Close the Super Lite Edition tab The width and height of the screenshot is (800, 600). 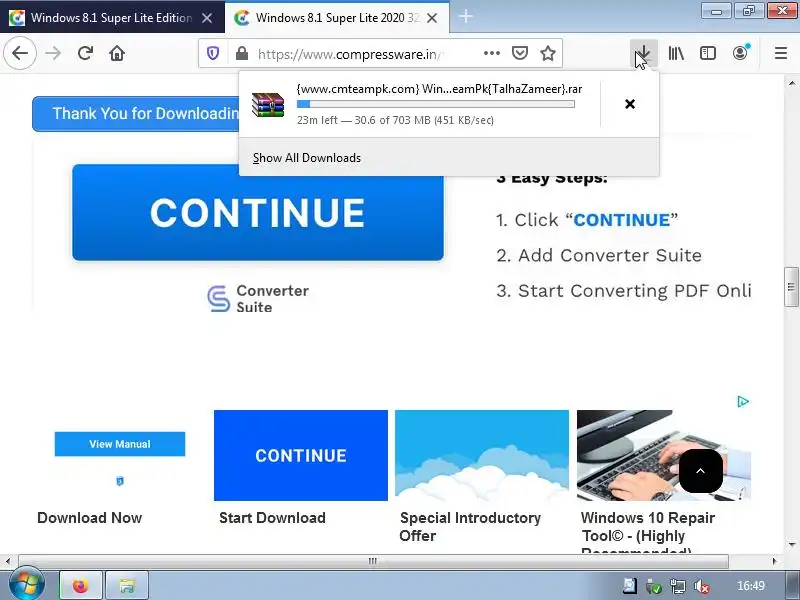click(x=207, y=18)
